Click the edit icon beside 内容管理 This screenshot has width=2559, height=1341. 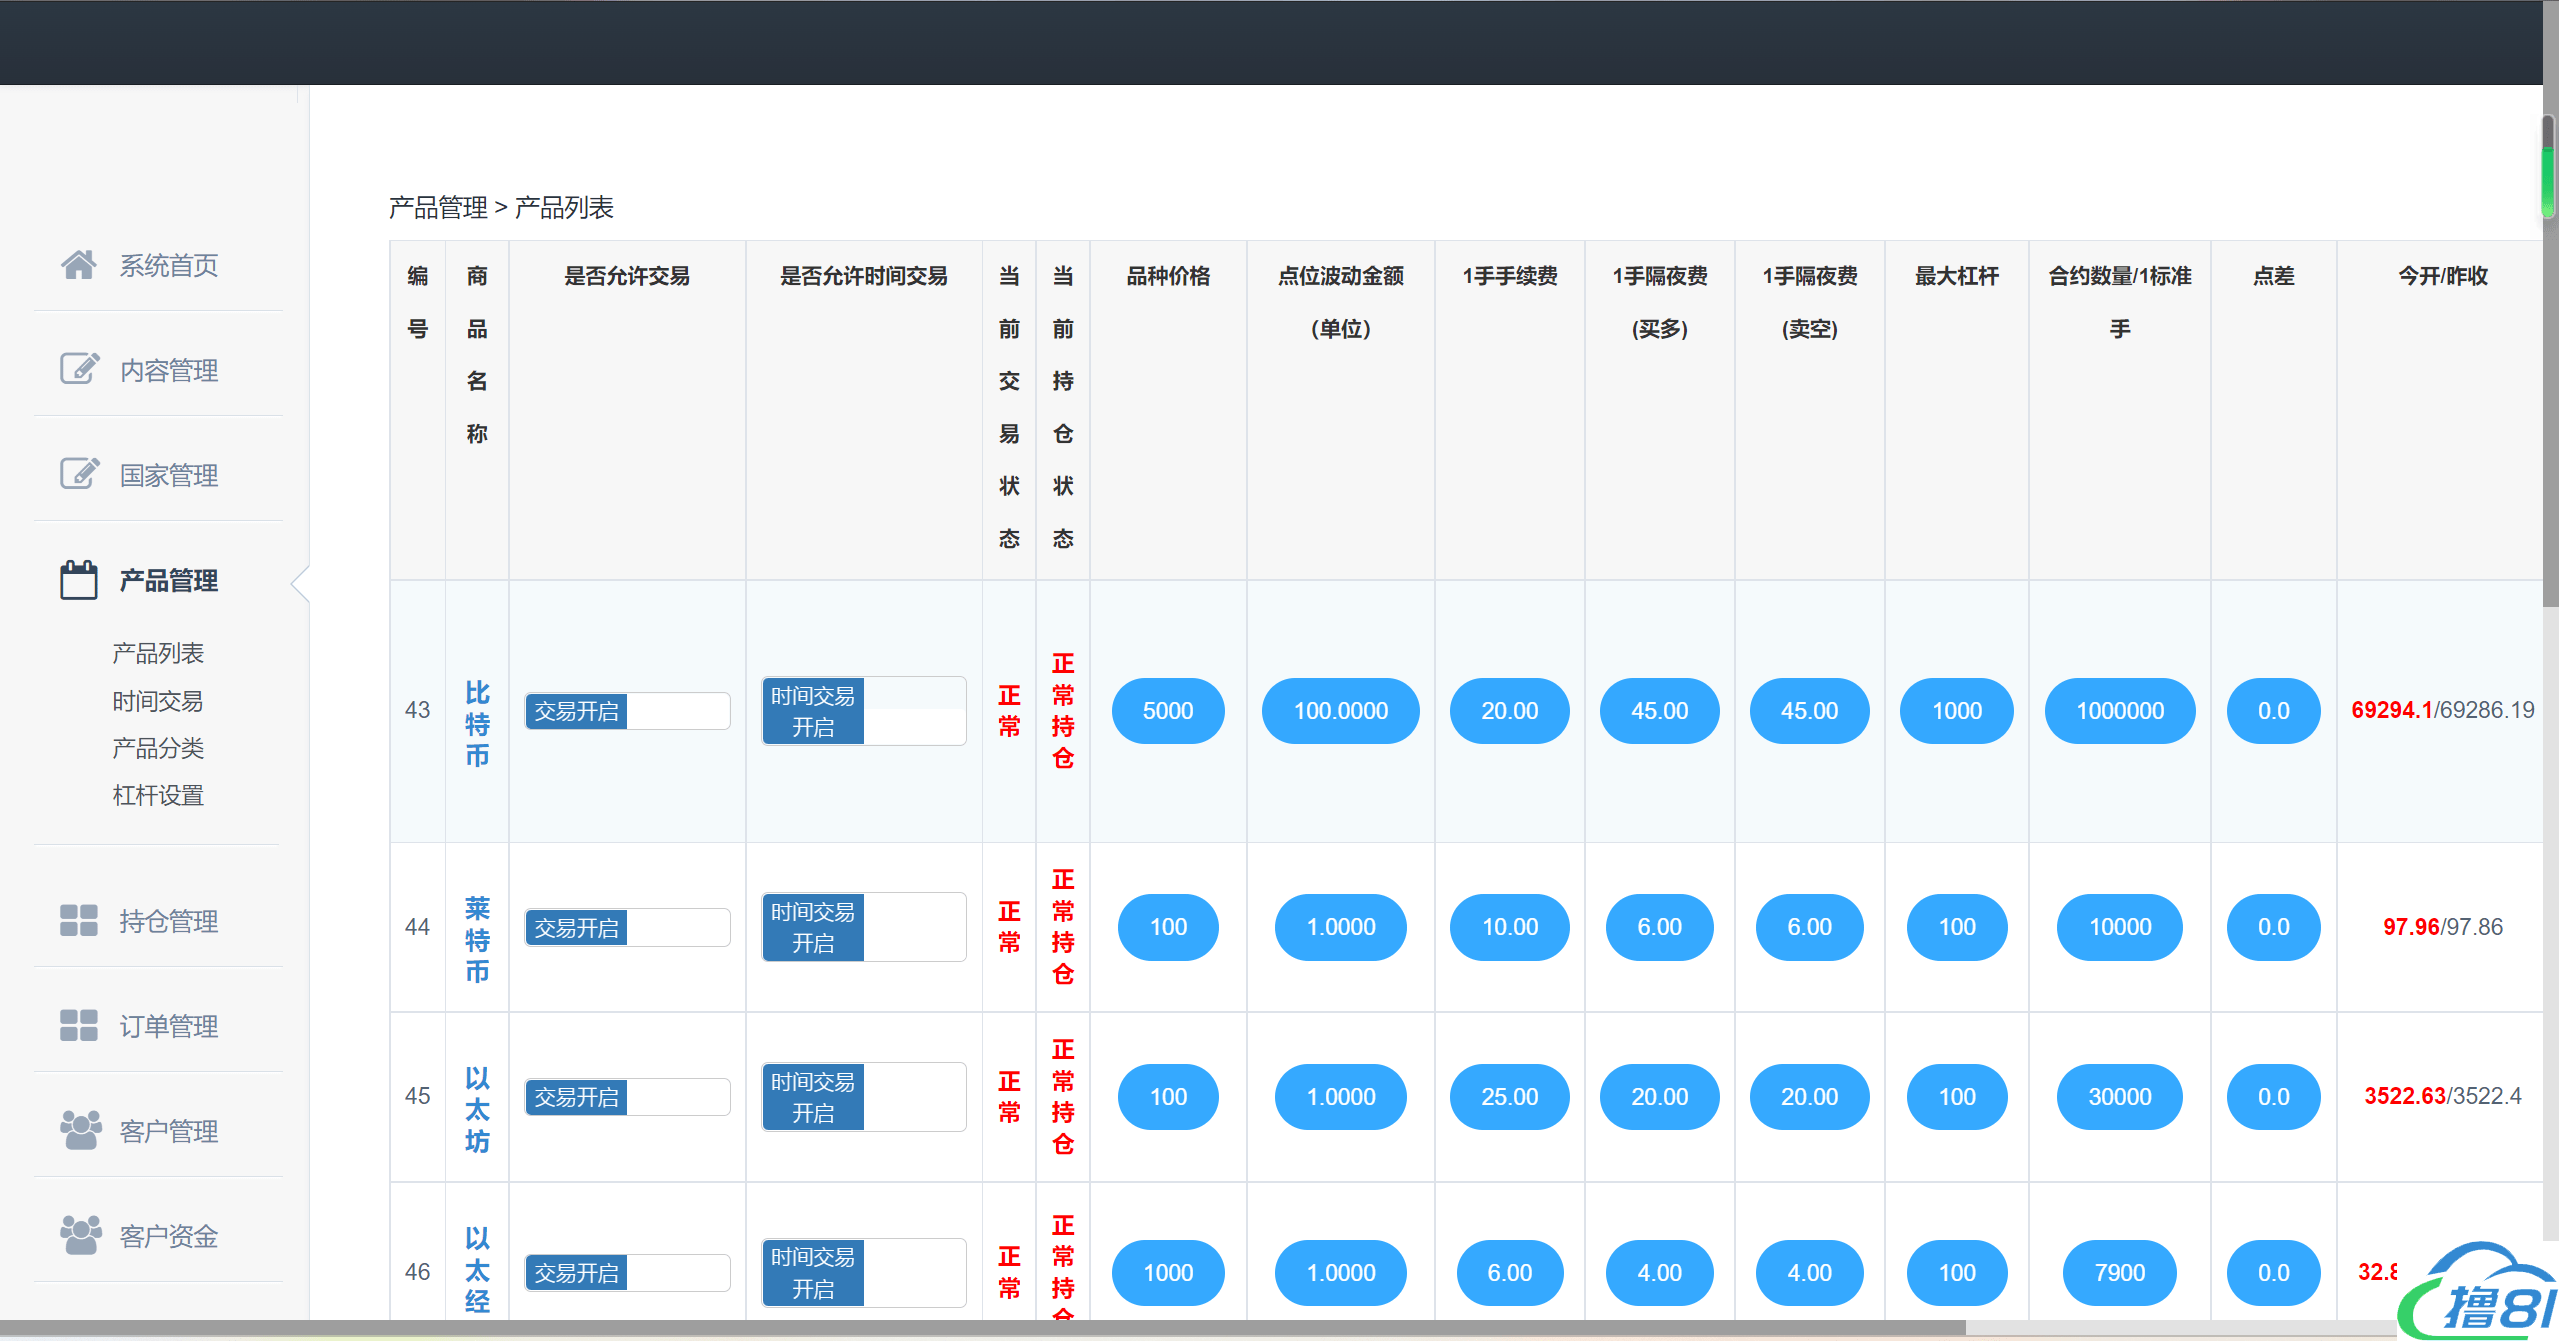click(x=79, y=369)
